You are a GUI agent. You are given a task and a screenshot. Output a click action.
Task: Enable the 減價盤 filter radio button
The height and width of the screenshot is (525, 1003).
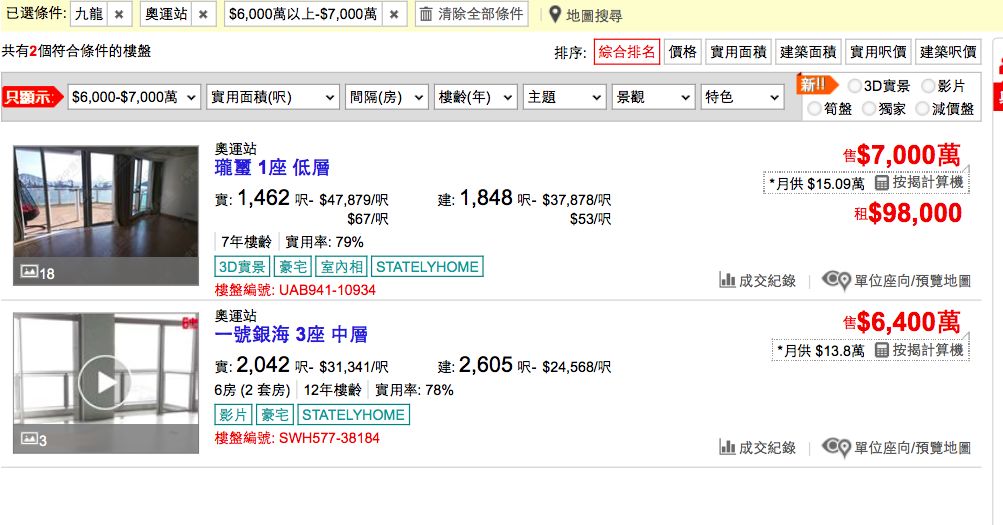tap(922, 109)
